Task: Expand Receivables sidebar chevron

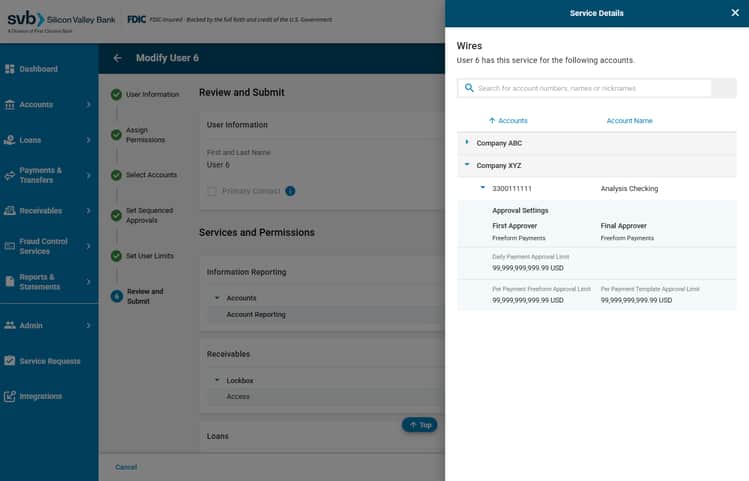Action: pyautogui.click(x=88, y=211)
